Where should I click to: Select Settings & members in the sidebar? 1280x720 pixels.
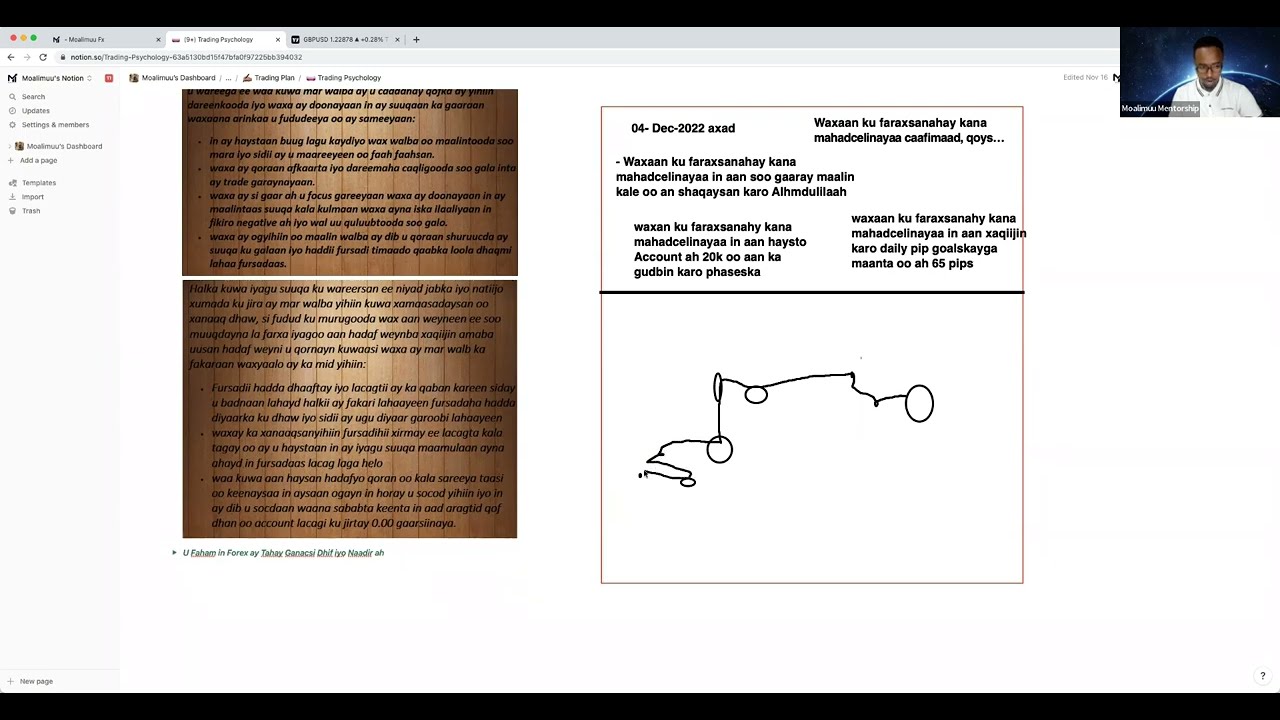click(x=55, y=125)
